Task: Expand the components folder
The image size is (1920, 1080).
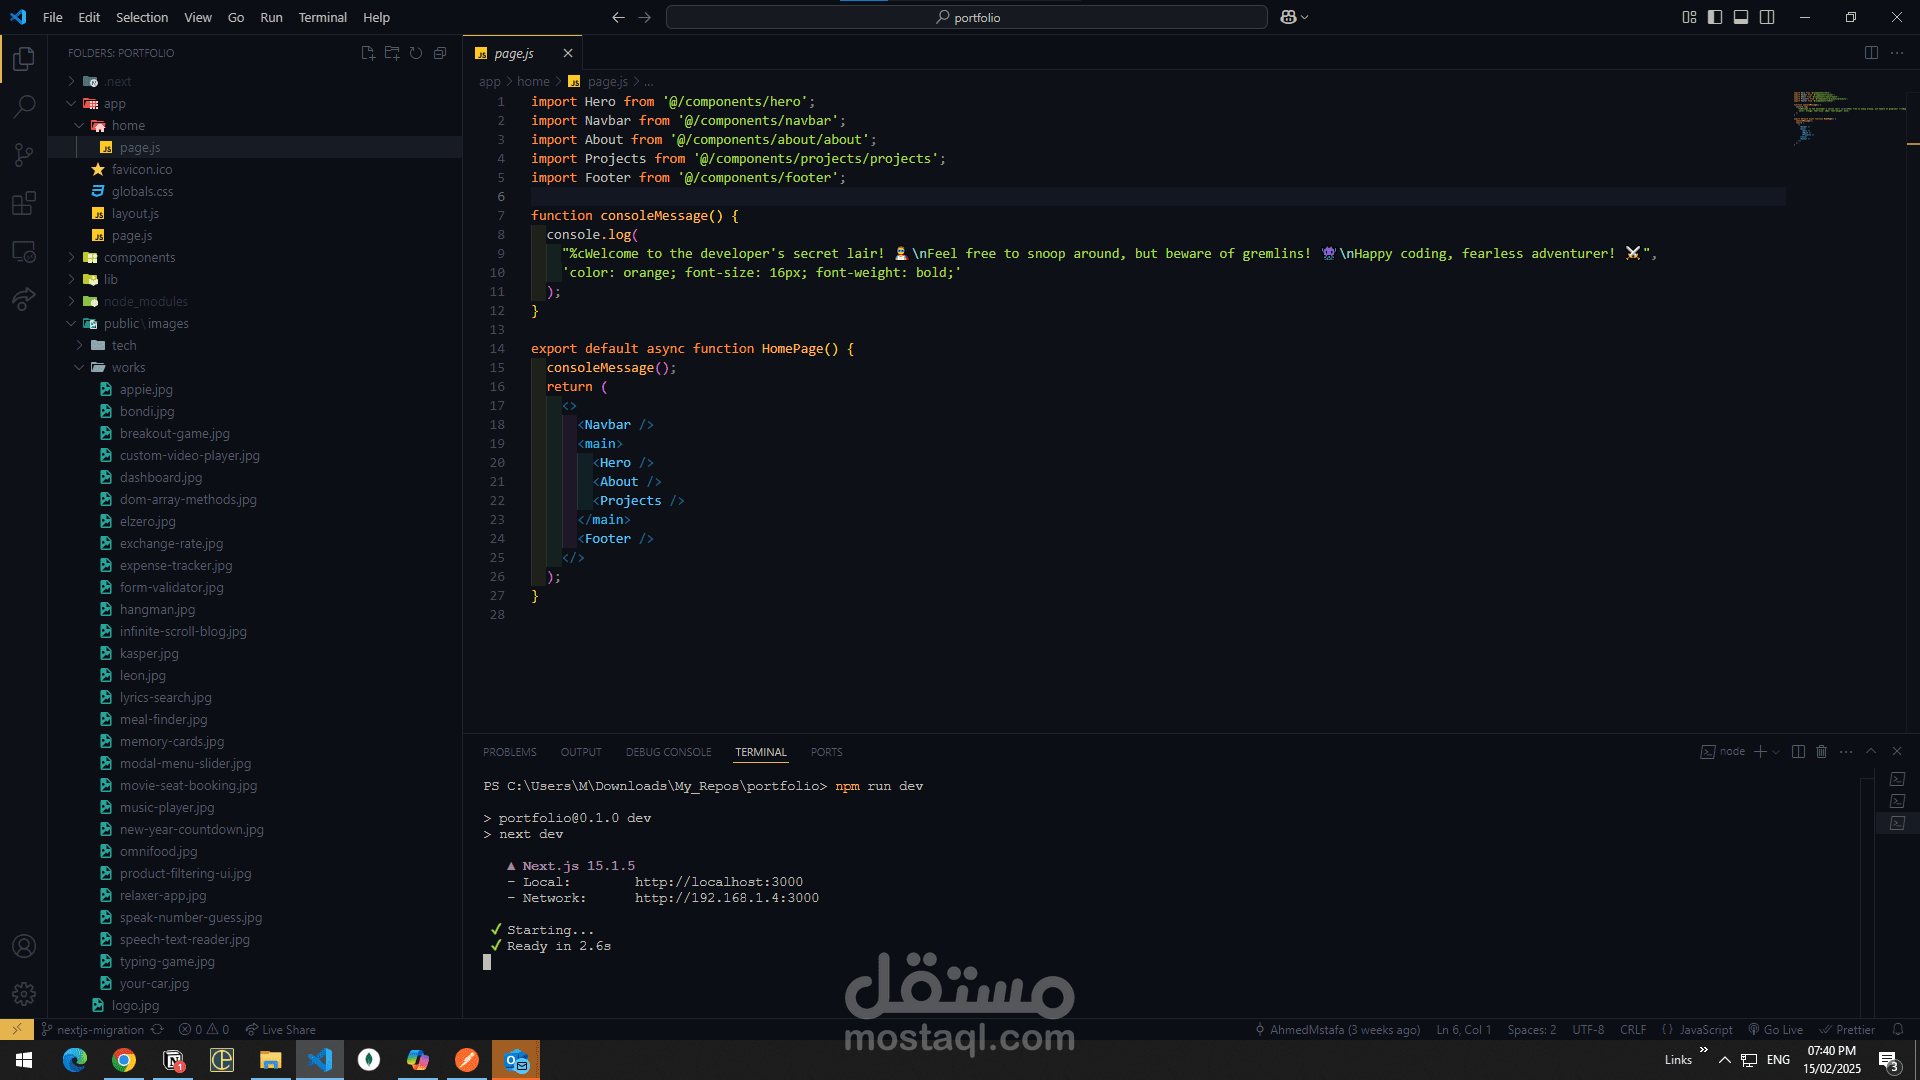Action: [x=139, y=258]
